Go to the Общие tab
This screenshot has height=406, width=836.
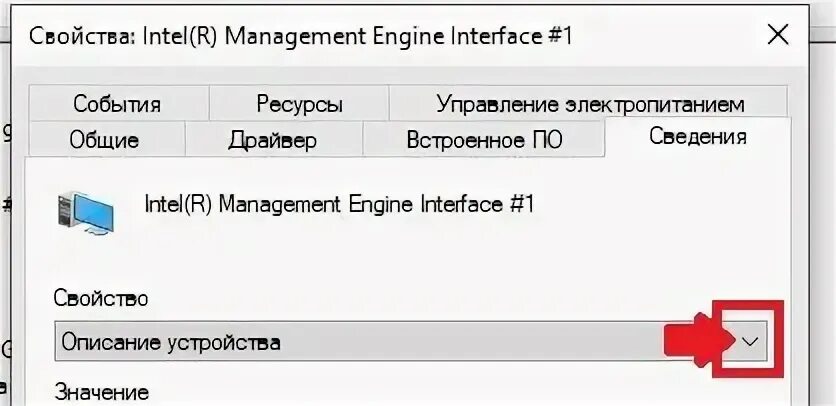104,139
